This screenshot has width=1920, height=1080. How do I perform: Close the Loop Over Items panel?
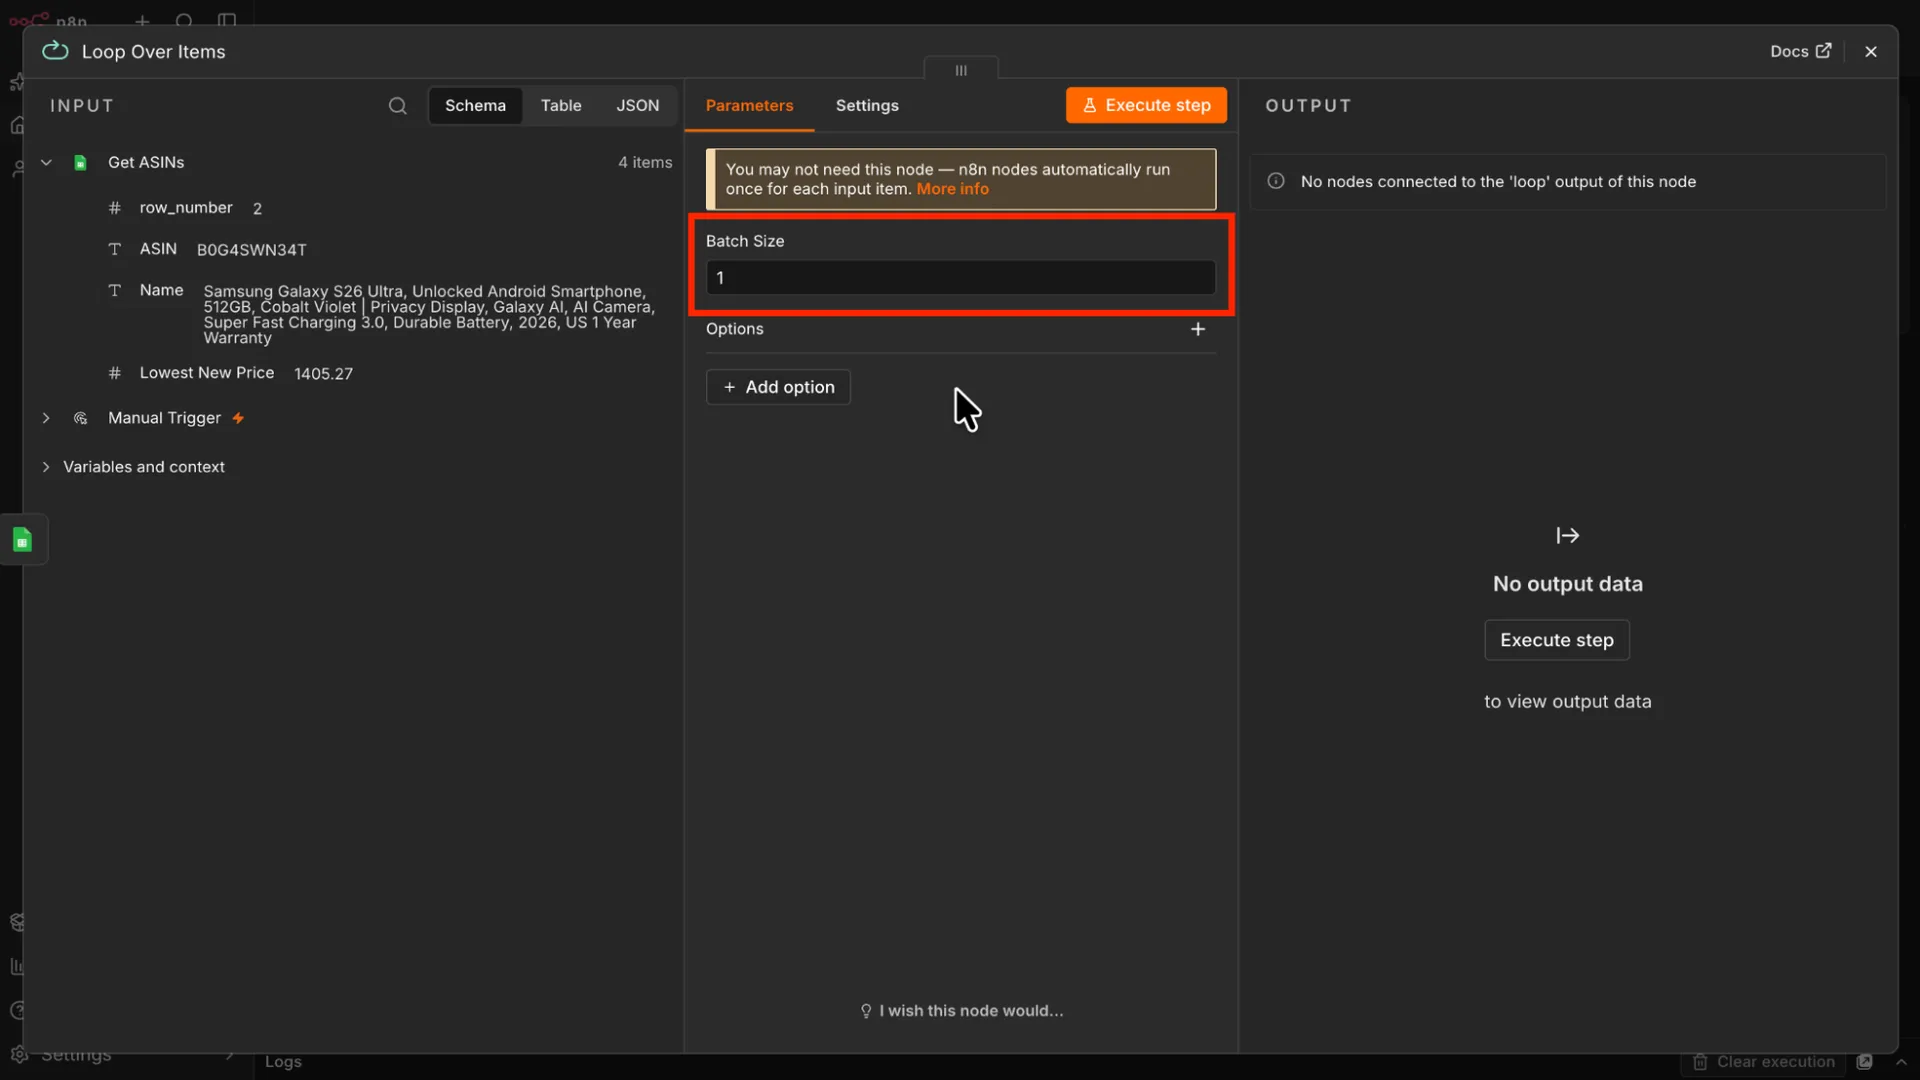click(1870, 51)
